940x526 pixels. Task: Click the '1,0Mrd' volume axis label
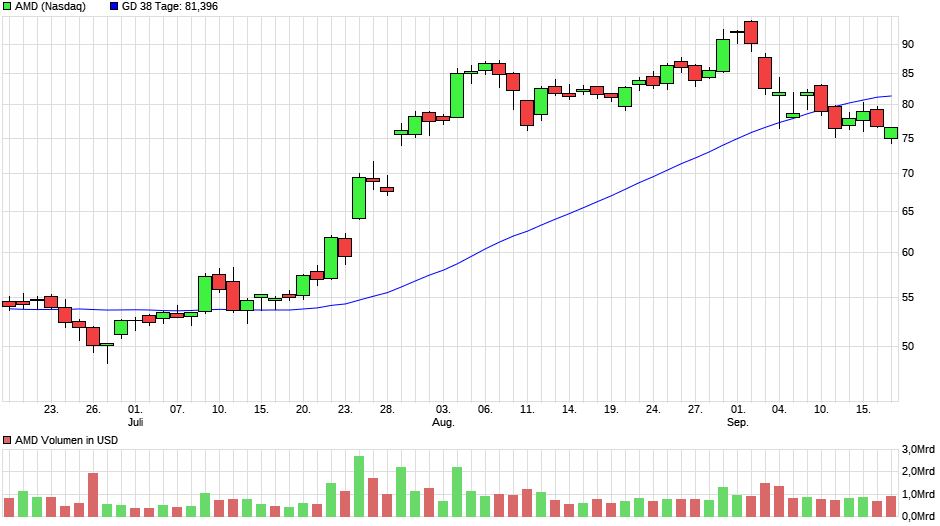click(x=918, y=494)
